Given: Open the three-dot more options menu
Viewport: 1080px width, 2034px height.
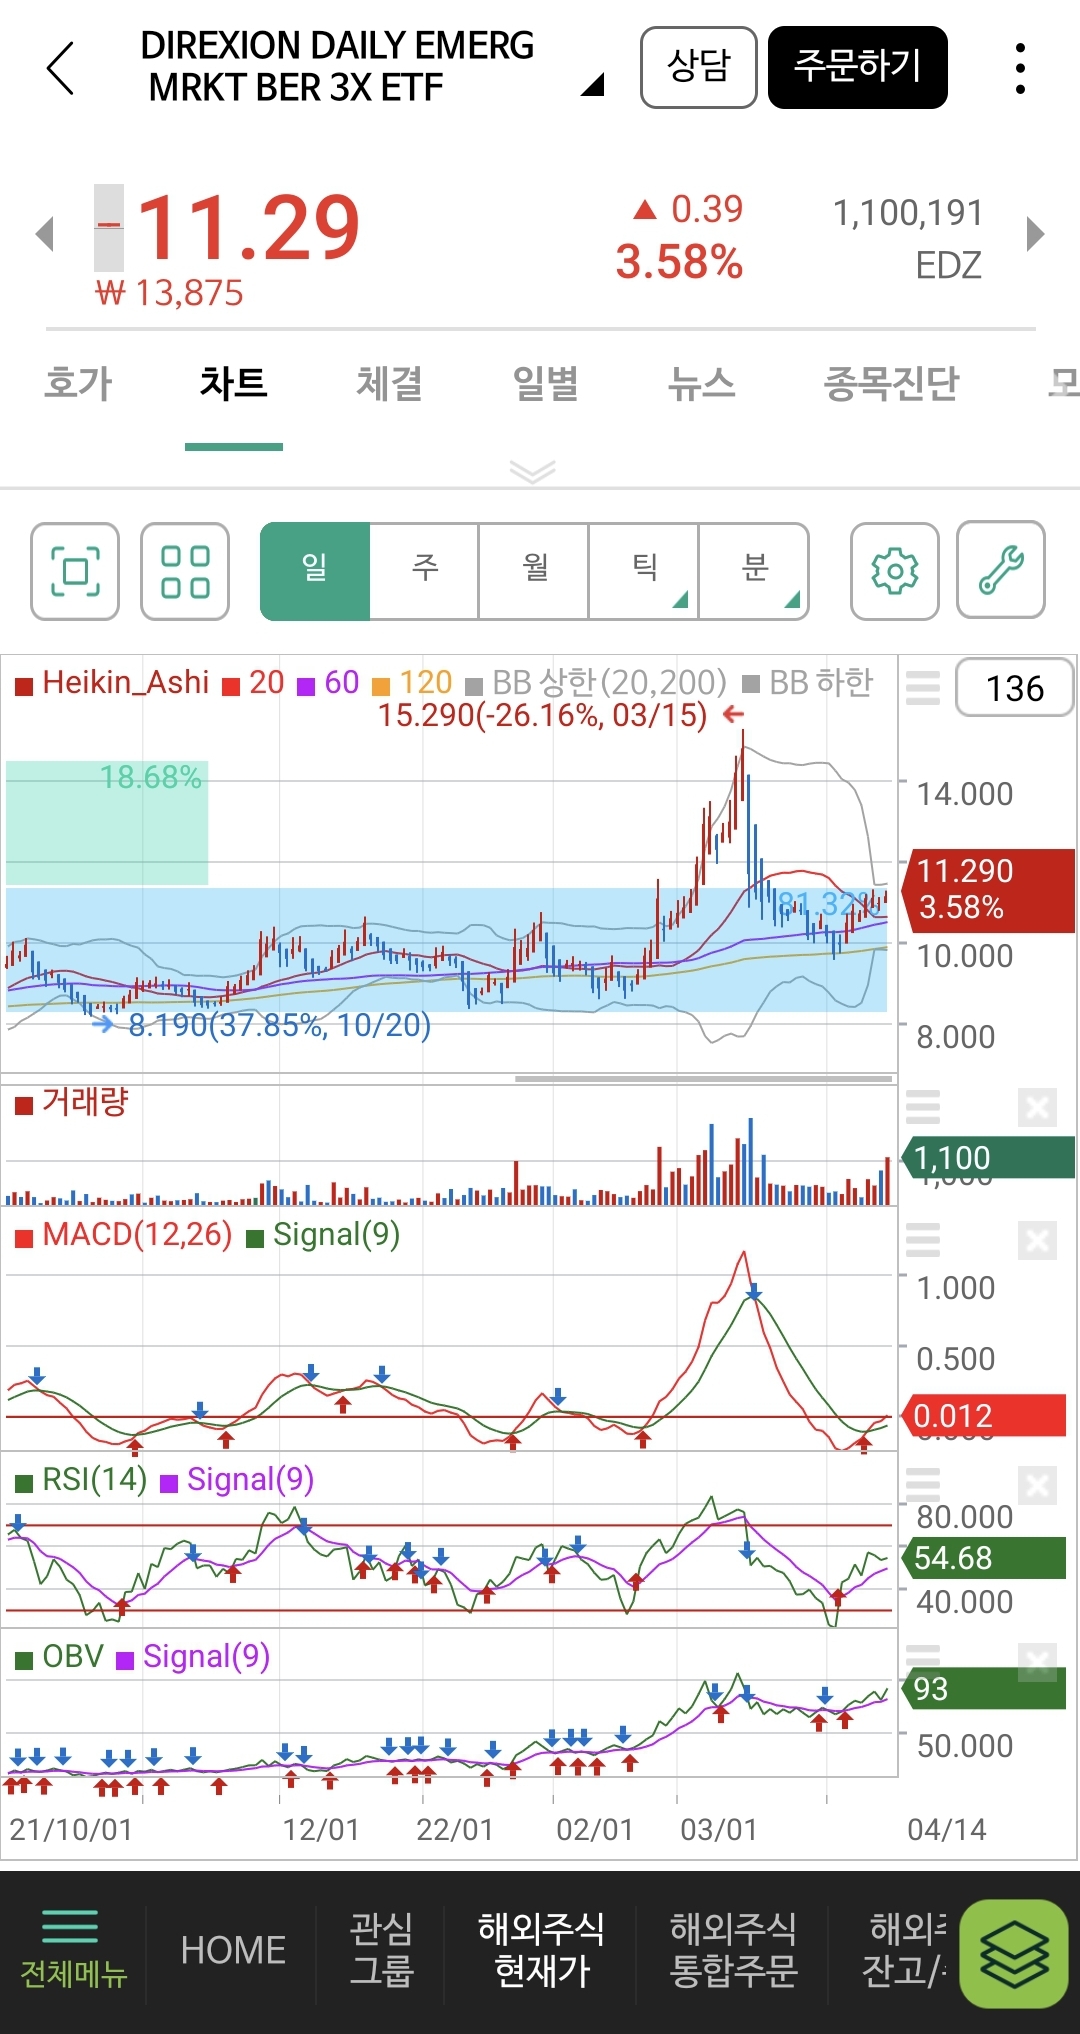Looking at the screenshot, I should click(1020, 68).
